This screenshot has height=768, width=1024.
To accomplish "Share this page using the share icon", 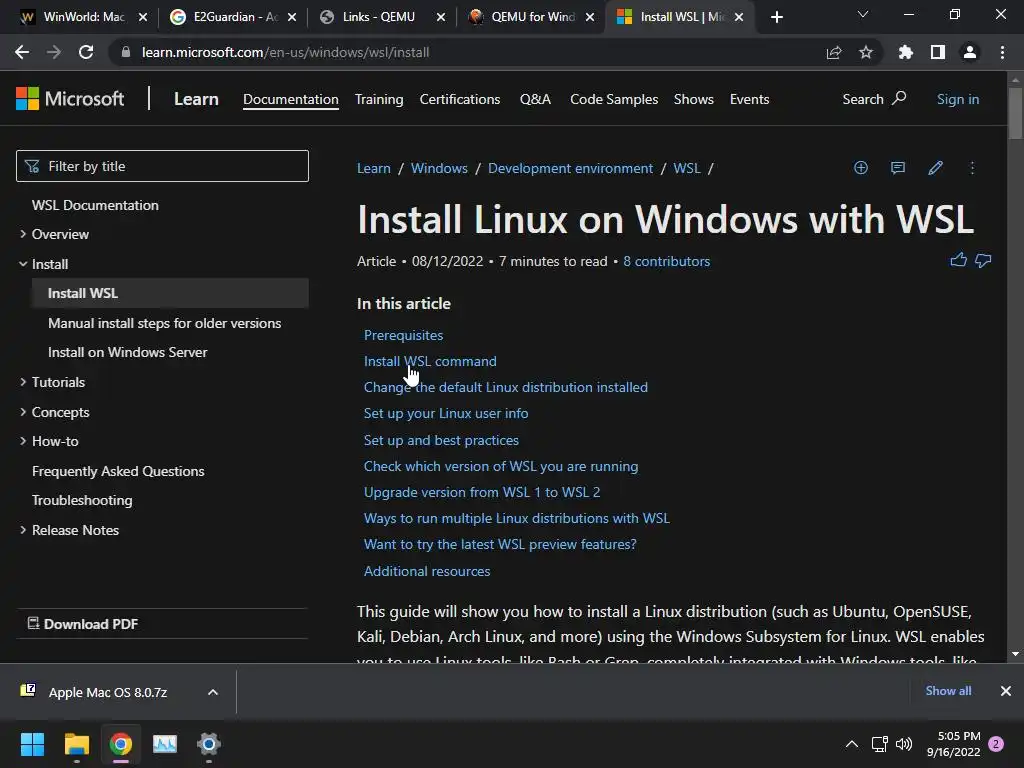I will 834,52.
